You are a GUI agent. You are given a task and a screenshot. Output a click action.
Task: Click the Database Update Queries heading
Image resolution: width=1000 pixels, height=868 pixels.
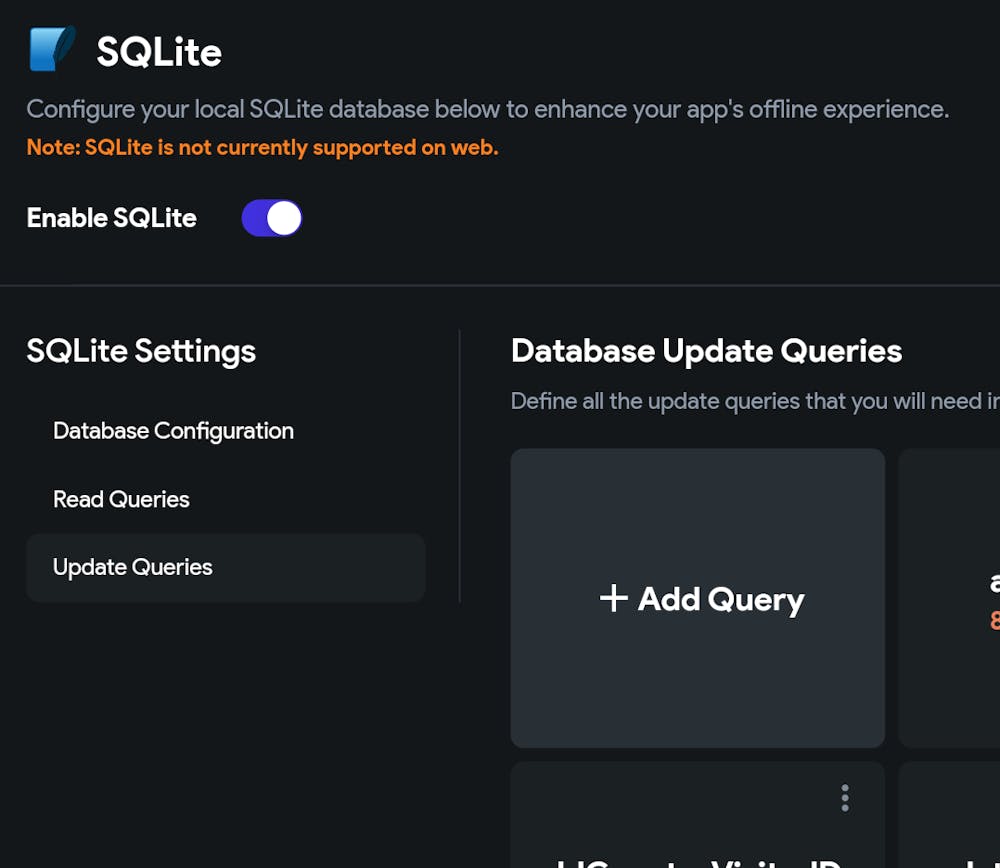click(706, 351)
